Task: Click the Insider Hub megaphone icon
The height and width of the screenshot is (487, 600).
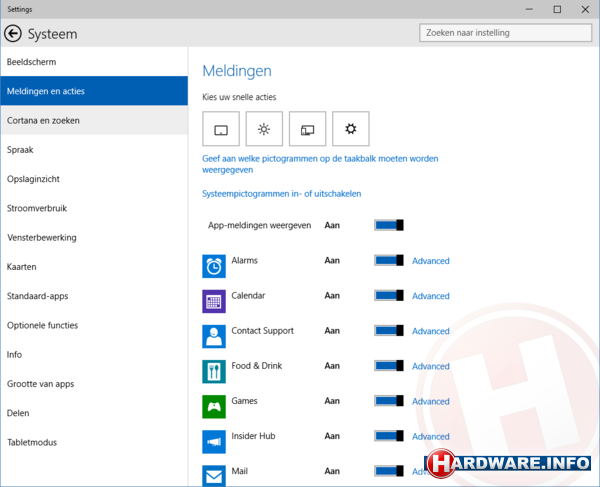Action: 214,441
